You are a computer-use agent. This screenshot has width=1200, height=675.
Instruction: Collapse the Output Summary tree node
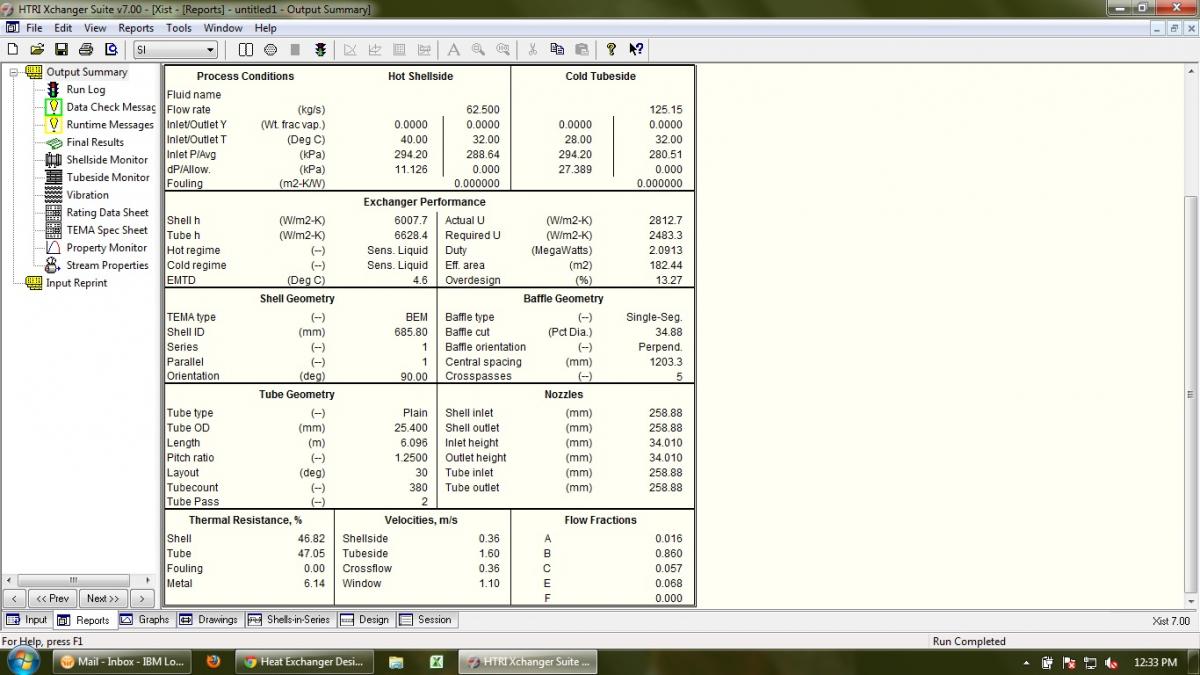[14, 72]
